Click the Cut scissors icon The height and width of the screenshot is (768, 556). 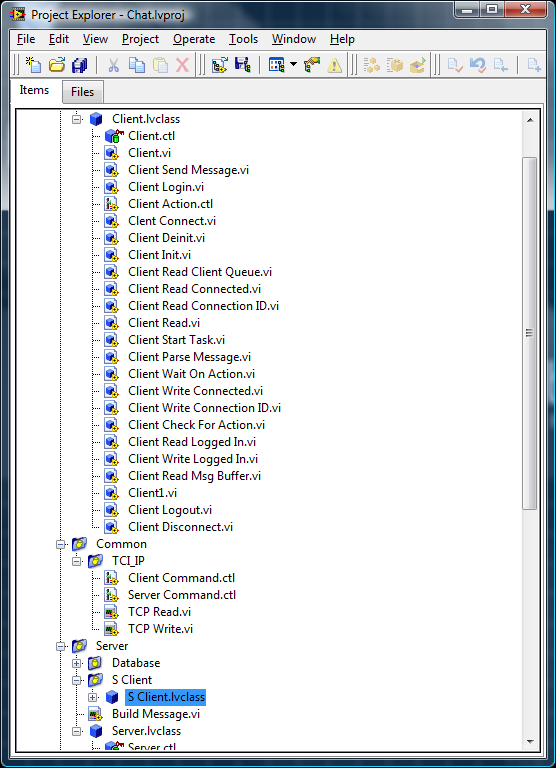click(114, 65)
